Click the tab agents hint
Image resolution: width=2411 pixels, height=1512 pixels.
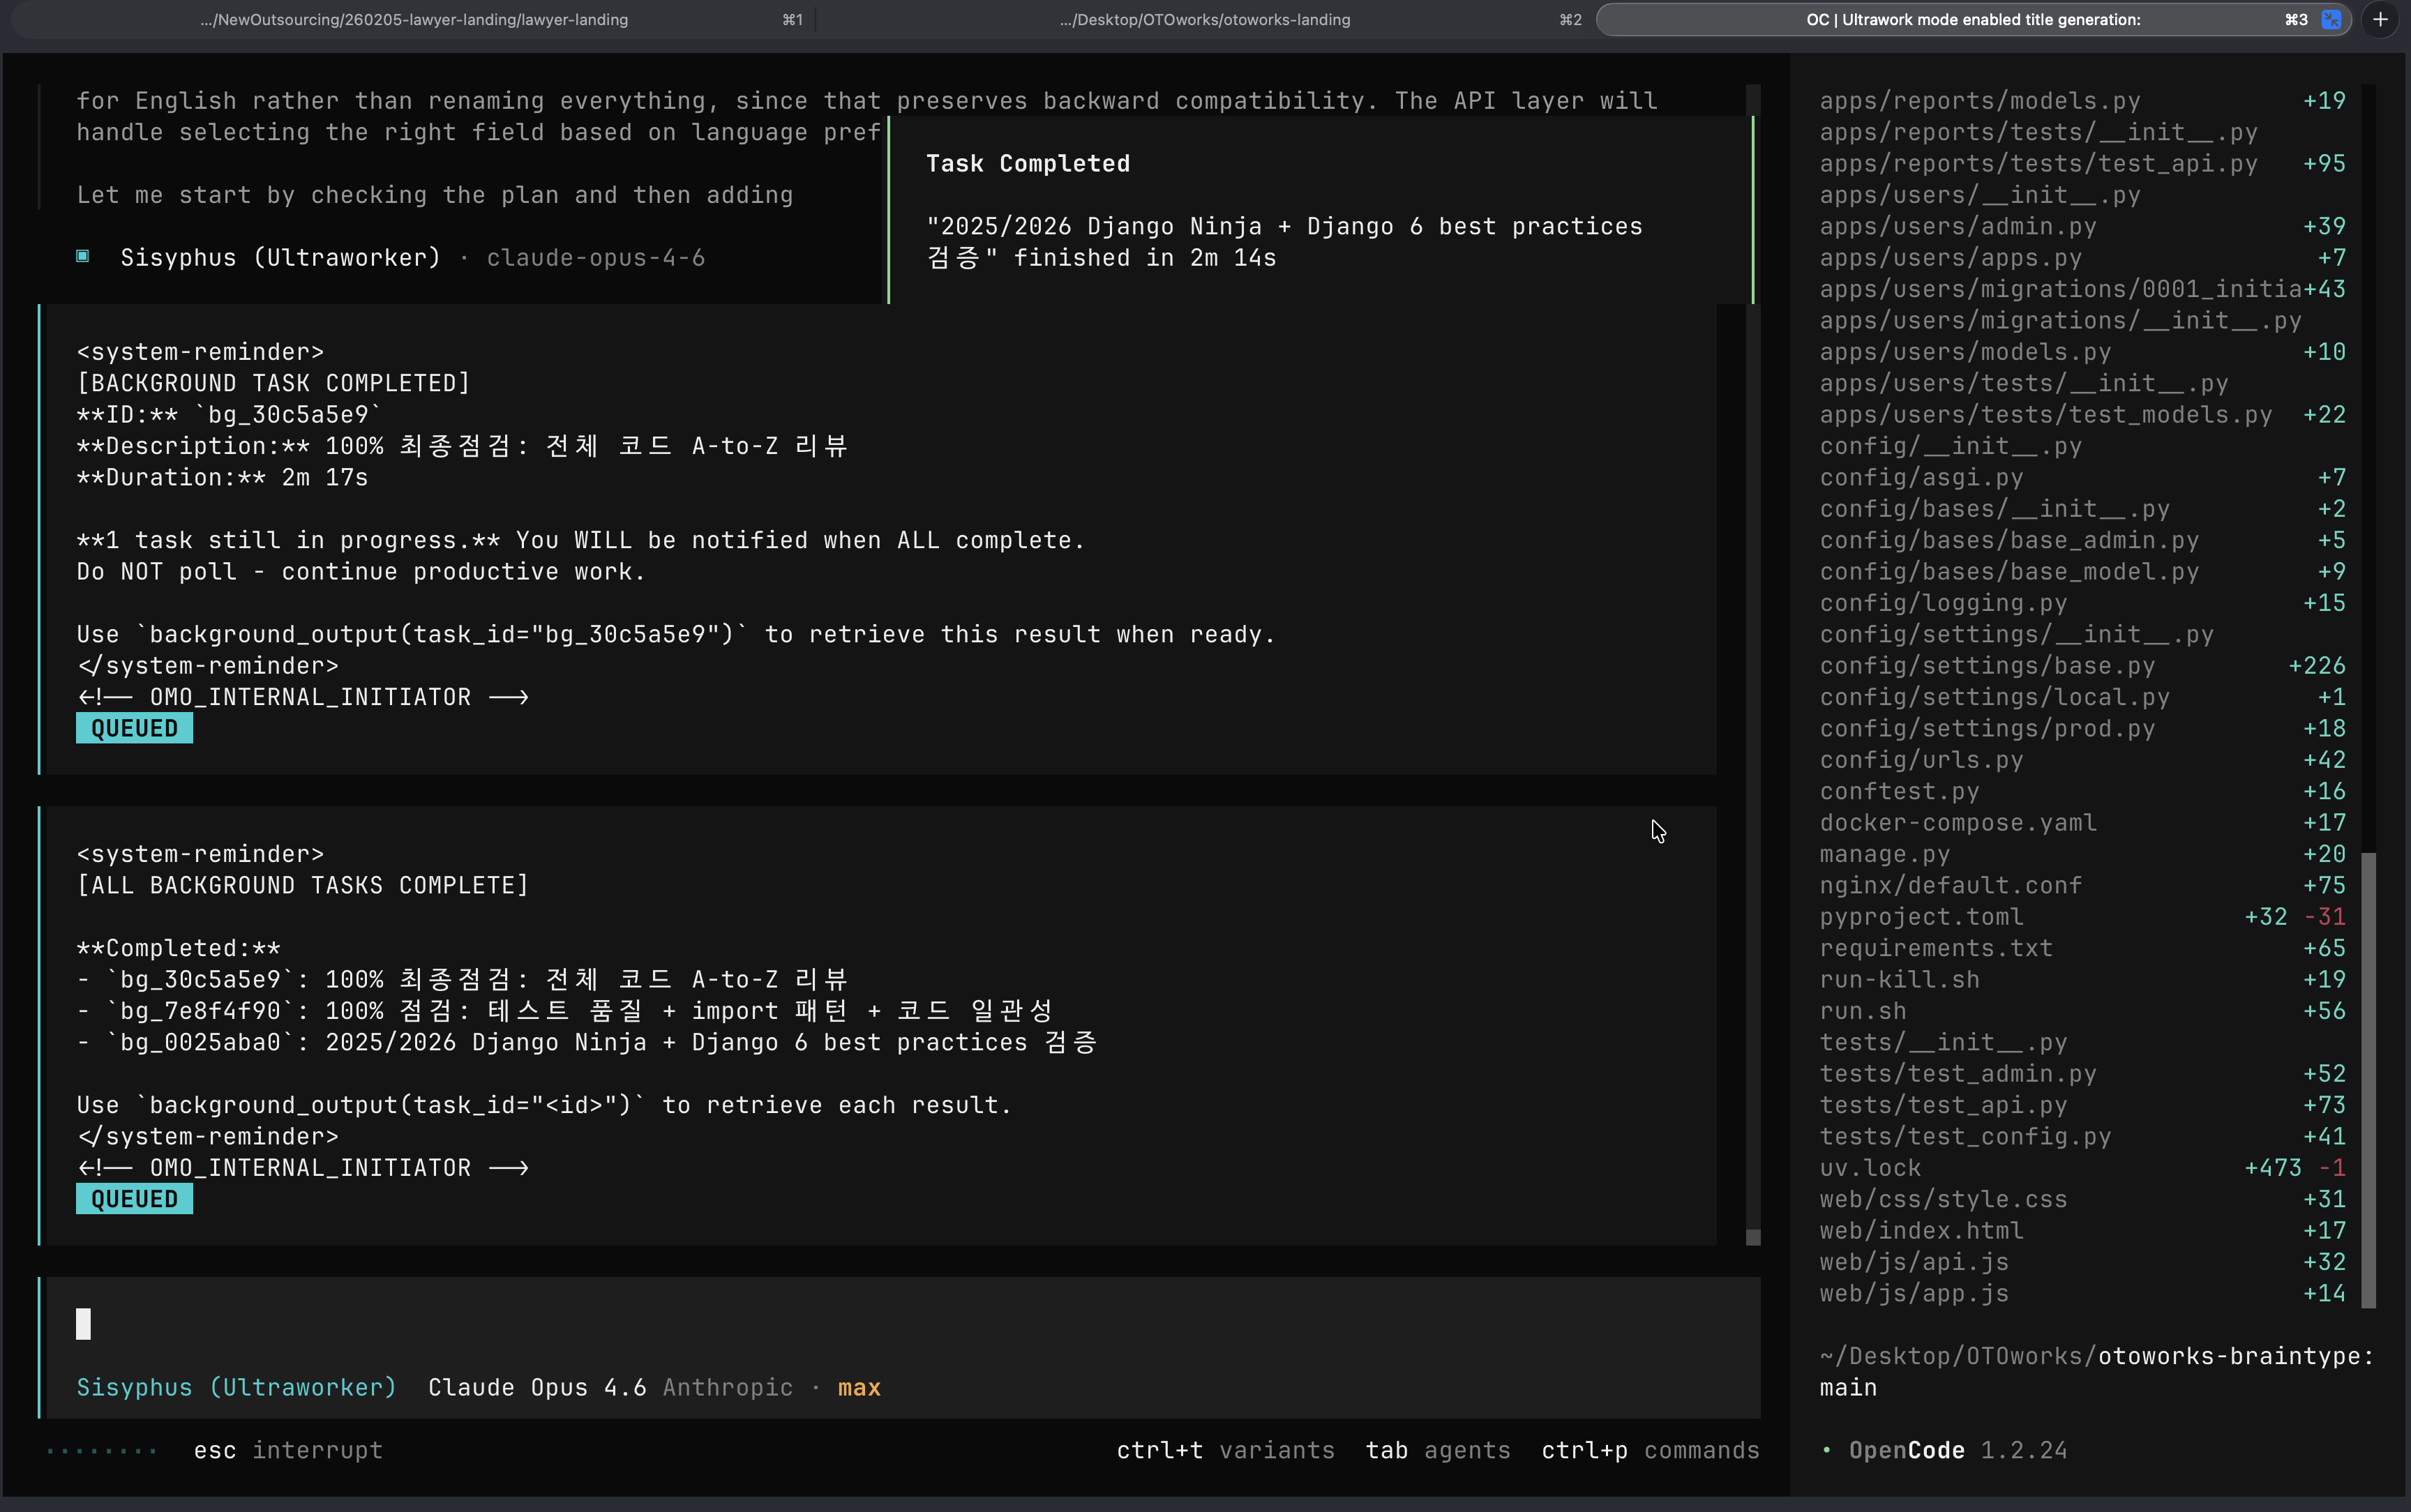tap(1437, 1450)
